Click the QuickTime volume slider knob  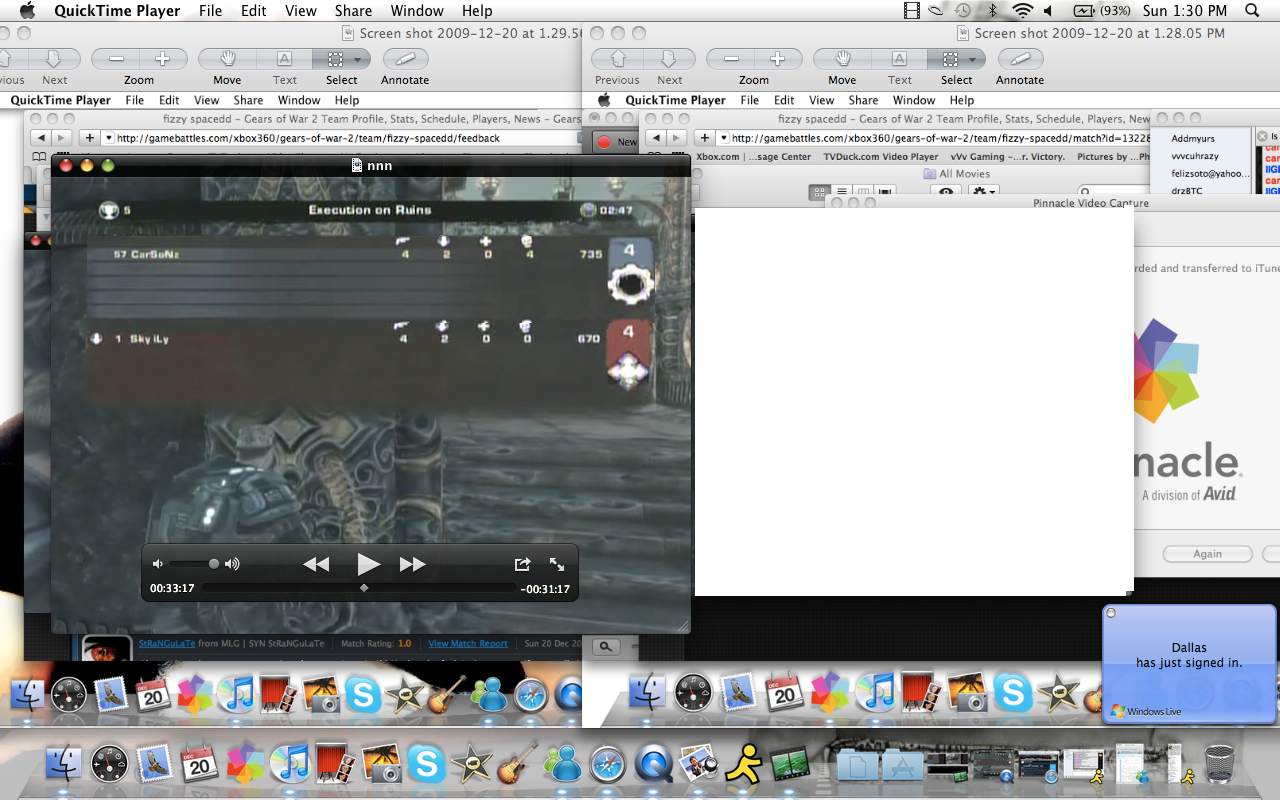click(x=213, y=564)
